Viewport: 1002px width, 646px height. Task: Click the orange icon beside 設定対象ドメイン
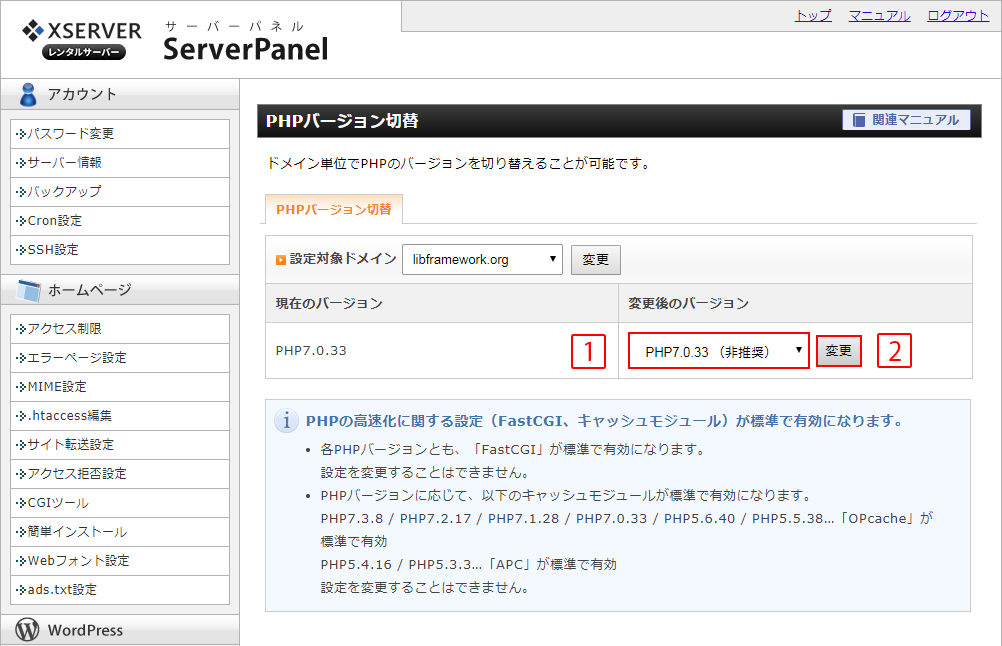coord(281,259)
